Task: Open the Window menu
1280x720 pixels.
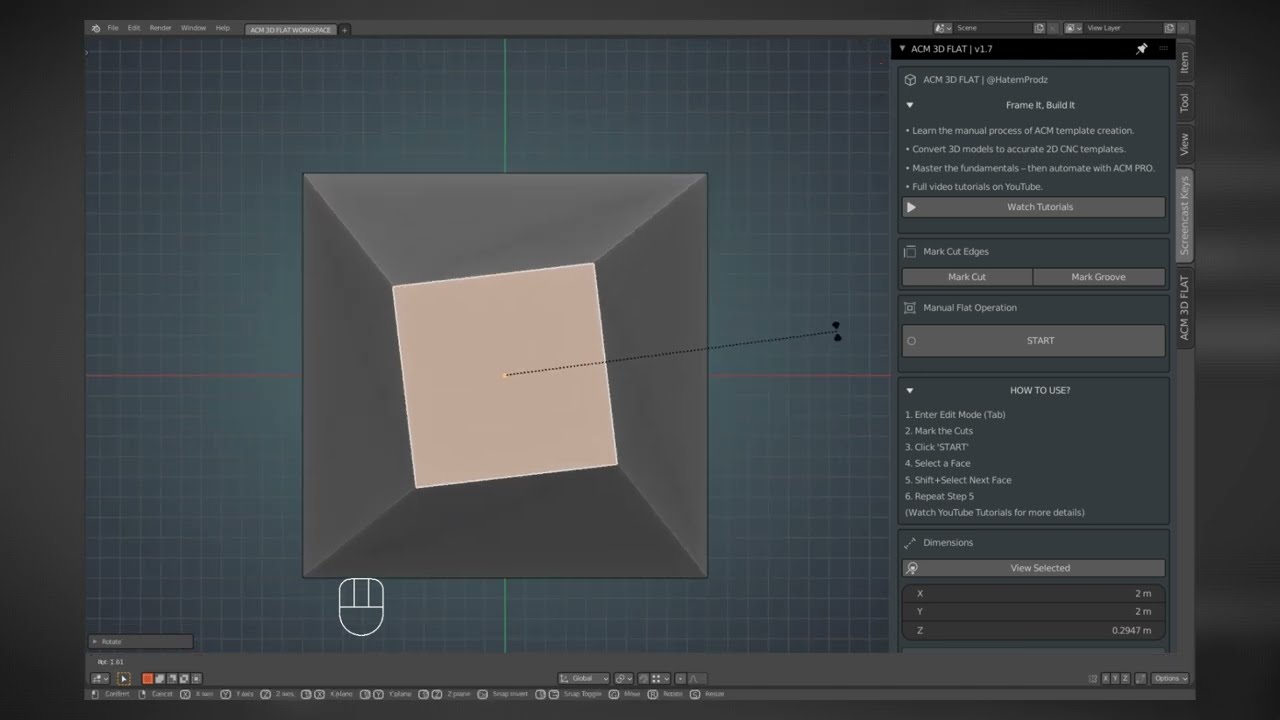Action: (x=193, y=28)
